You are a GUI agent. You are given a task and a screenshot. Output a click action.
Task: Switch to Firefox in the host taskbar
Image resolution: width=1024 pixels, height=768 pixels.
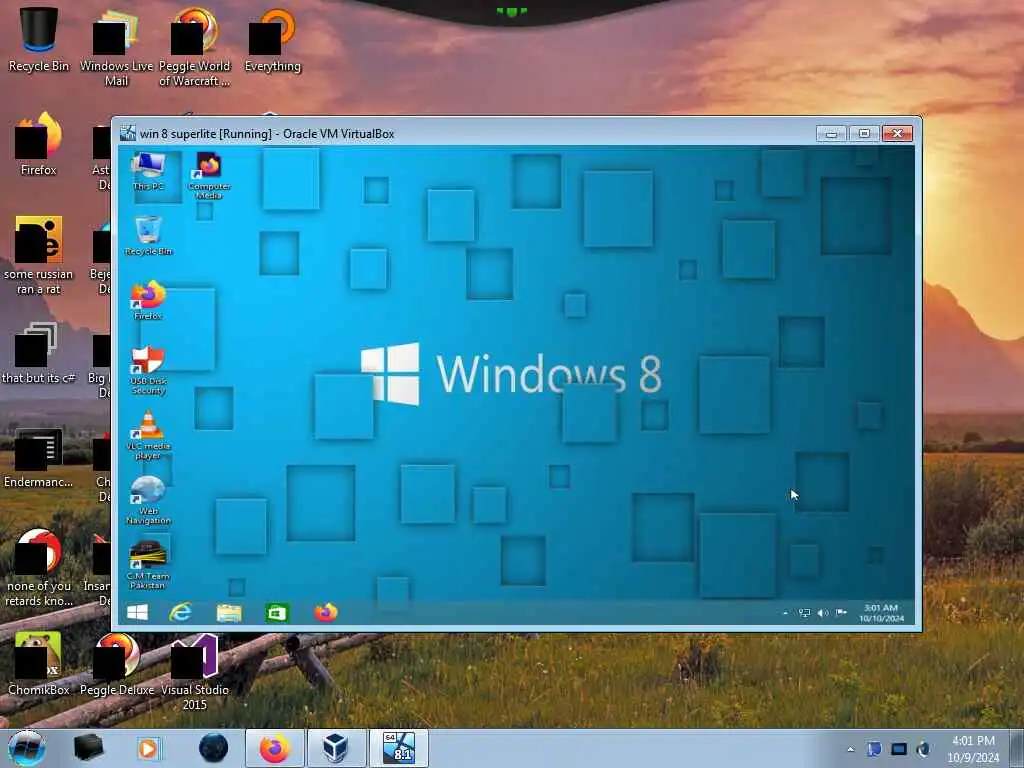[x=275, y=748]
